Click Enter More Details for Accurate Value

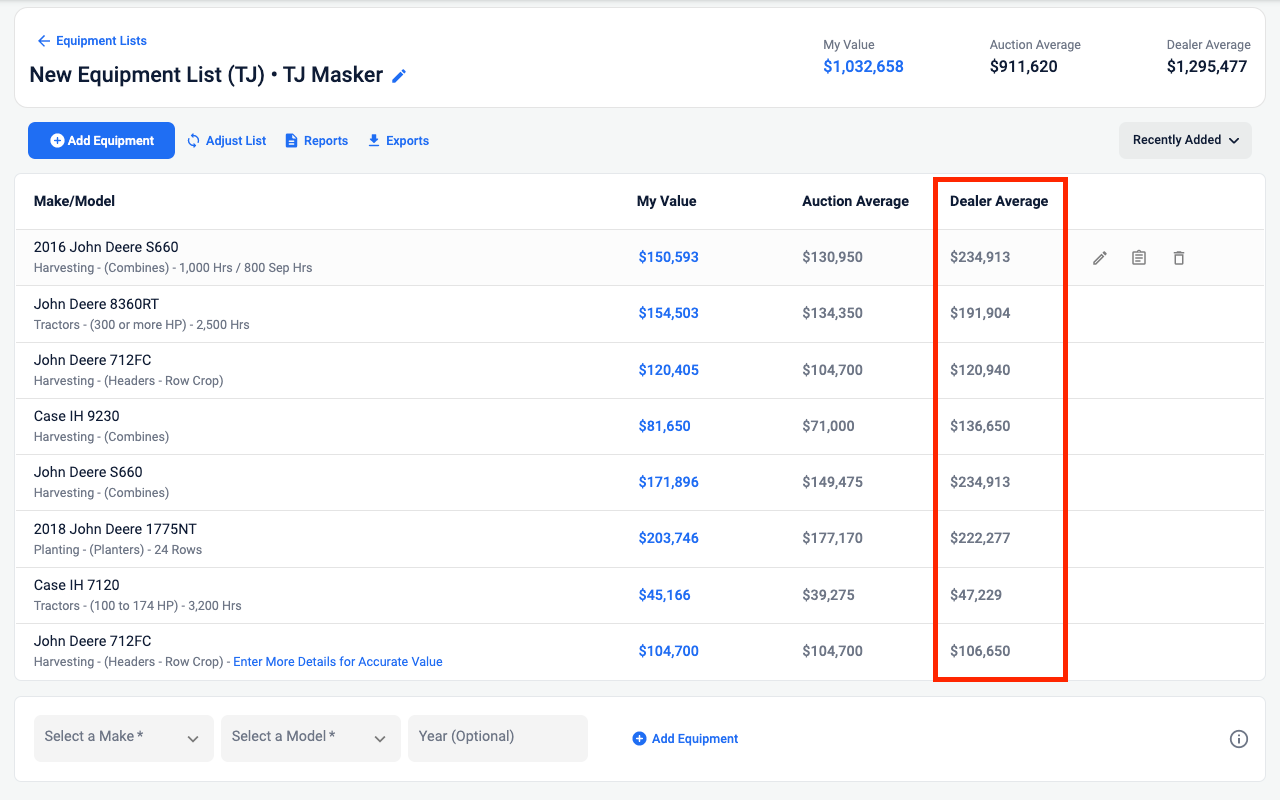pos(338,662)
